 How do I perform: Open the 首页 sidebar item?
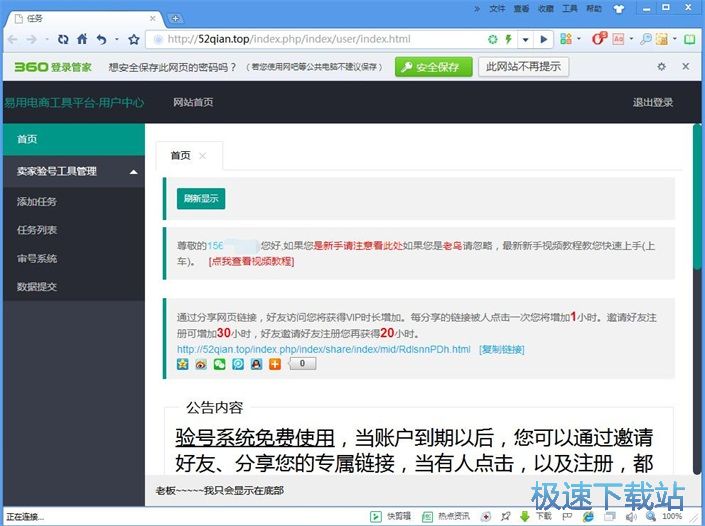[x=74, y=139]
